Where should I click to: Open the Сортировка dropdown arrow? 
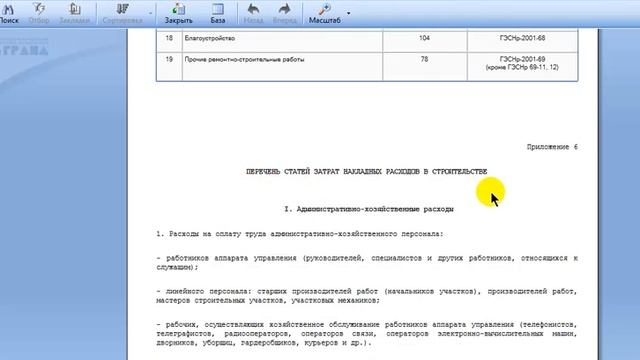[150, 13]
